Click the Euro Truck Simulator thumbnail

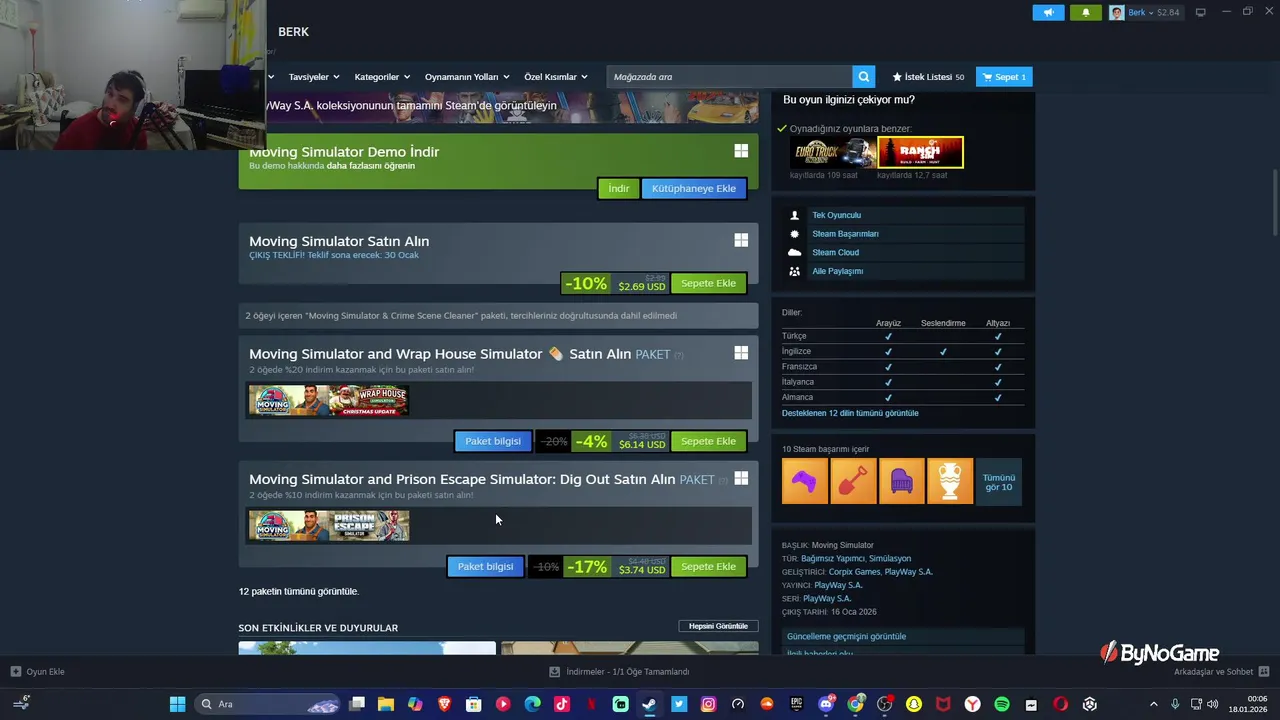(x=832, y=152)
